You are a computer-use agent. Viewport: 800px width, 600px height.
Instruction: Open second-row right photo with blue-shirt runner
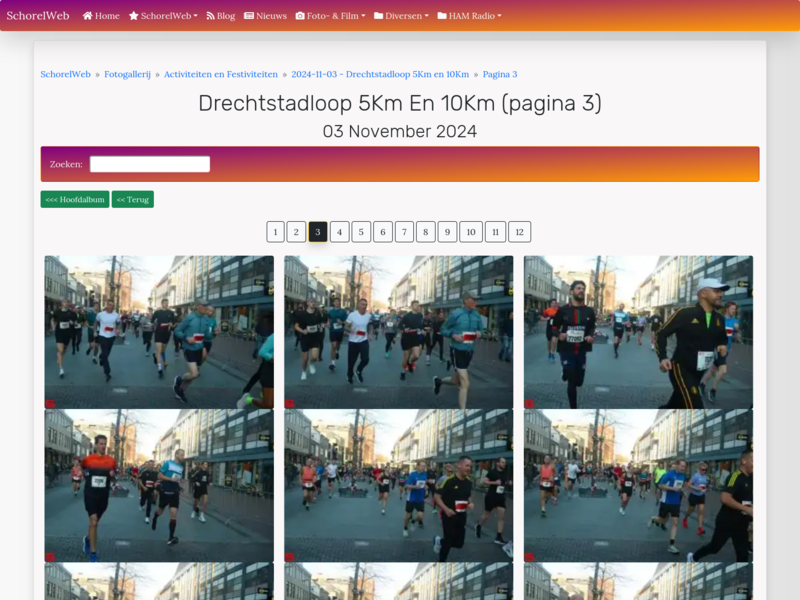click(x=638, y=486)
